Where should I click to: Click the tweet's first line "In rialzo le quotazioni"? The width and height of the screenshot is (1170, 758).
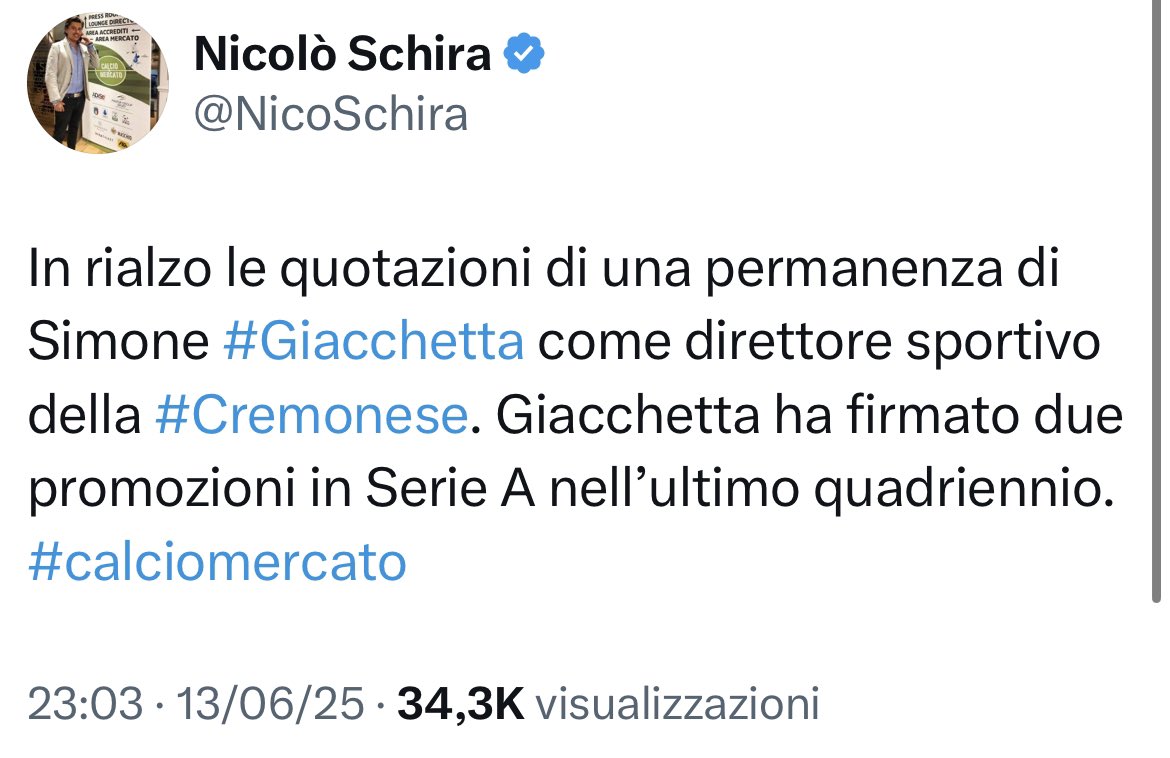[279, 269]
